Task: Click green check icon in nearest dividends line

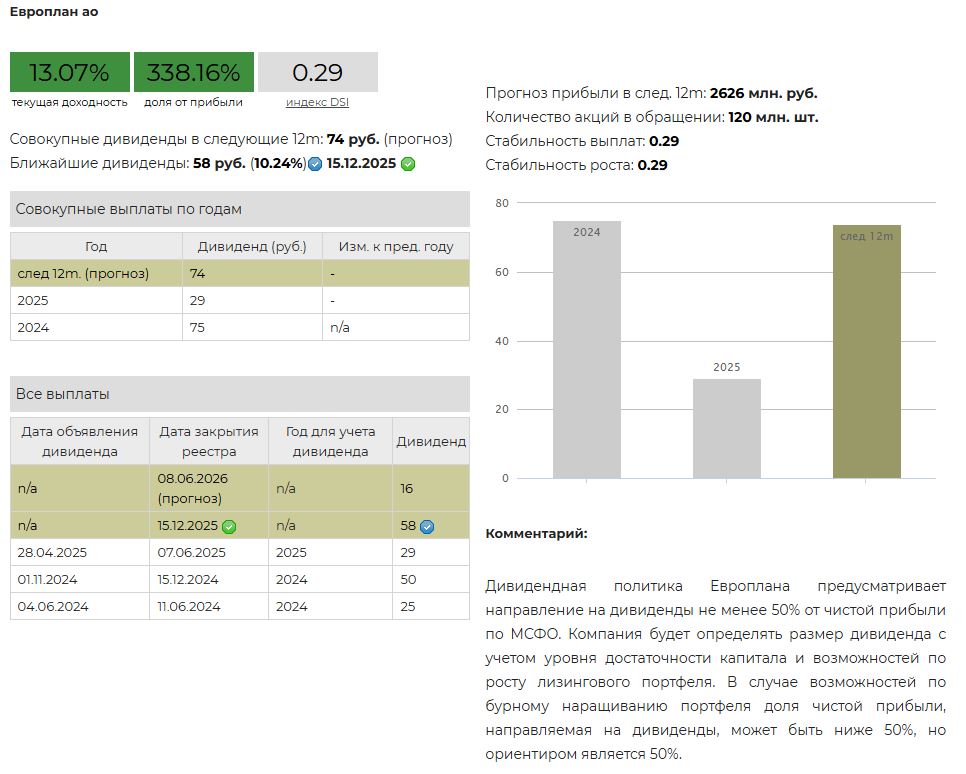Action: pyautogui.click(x=408, y=164)
